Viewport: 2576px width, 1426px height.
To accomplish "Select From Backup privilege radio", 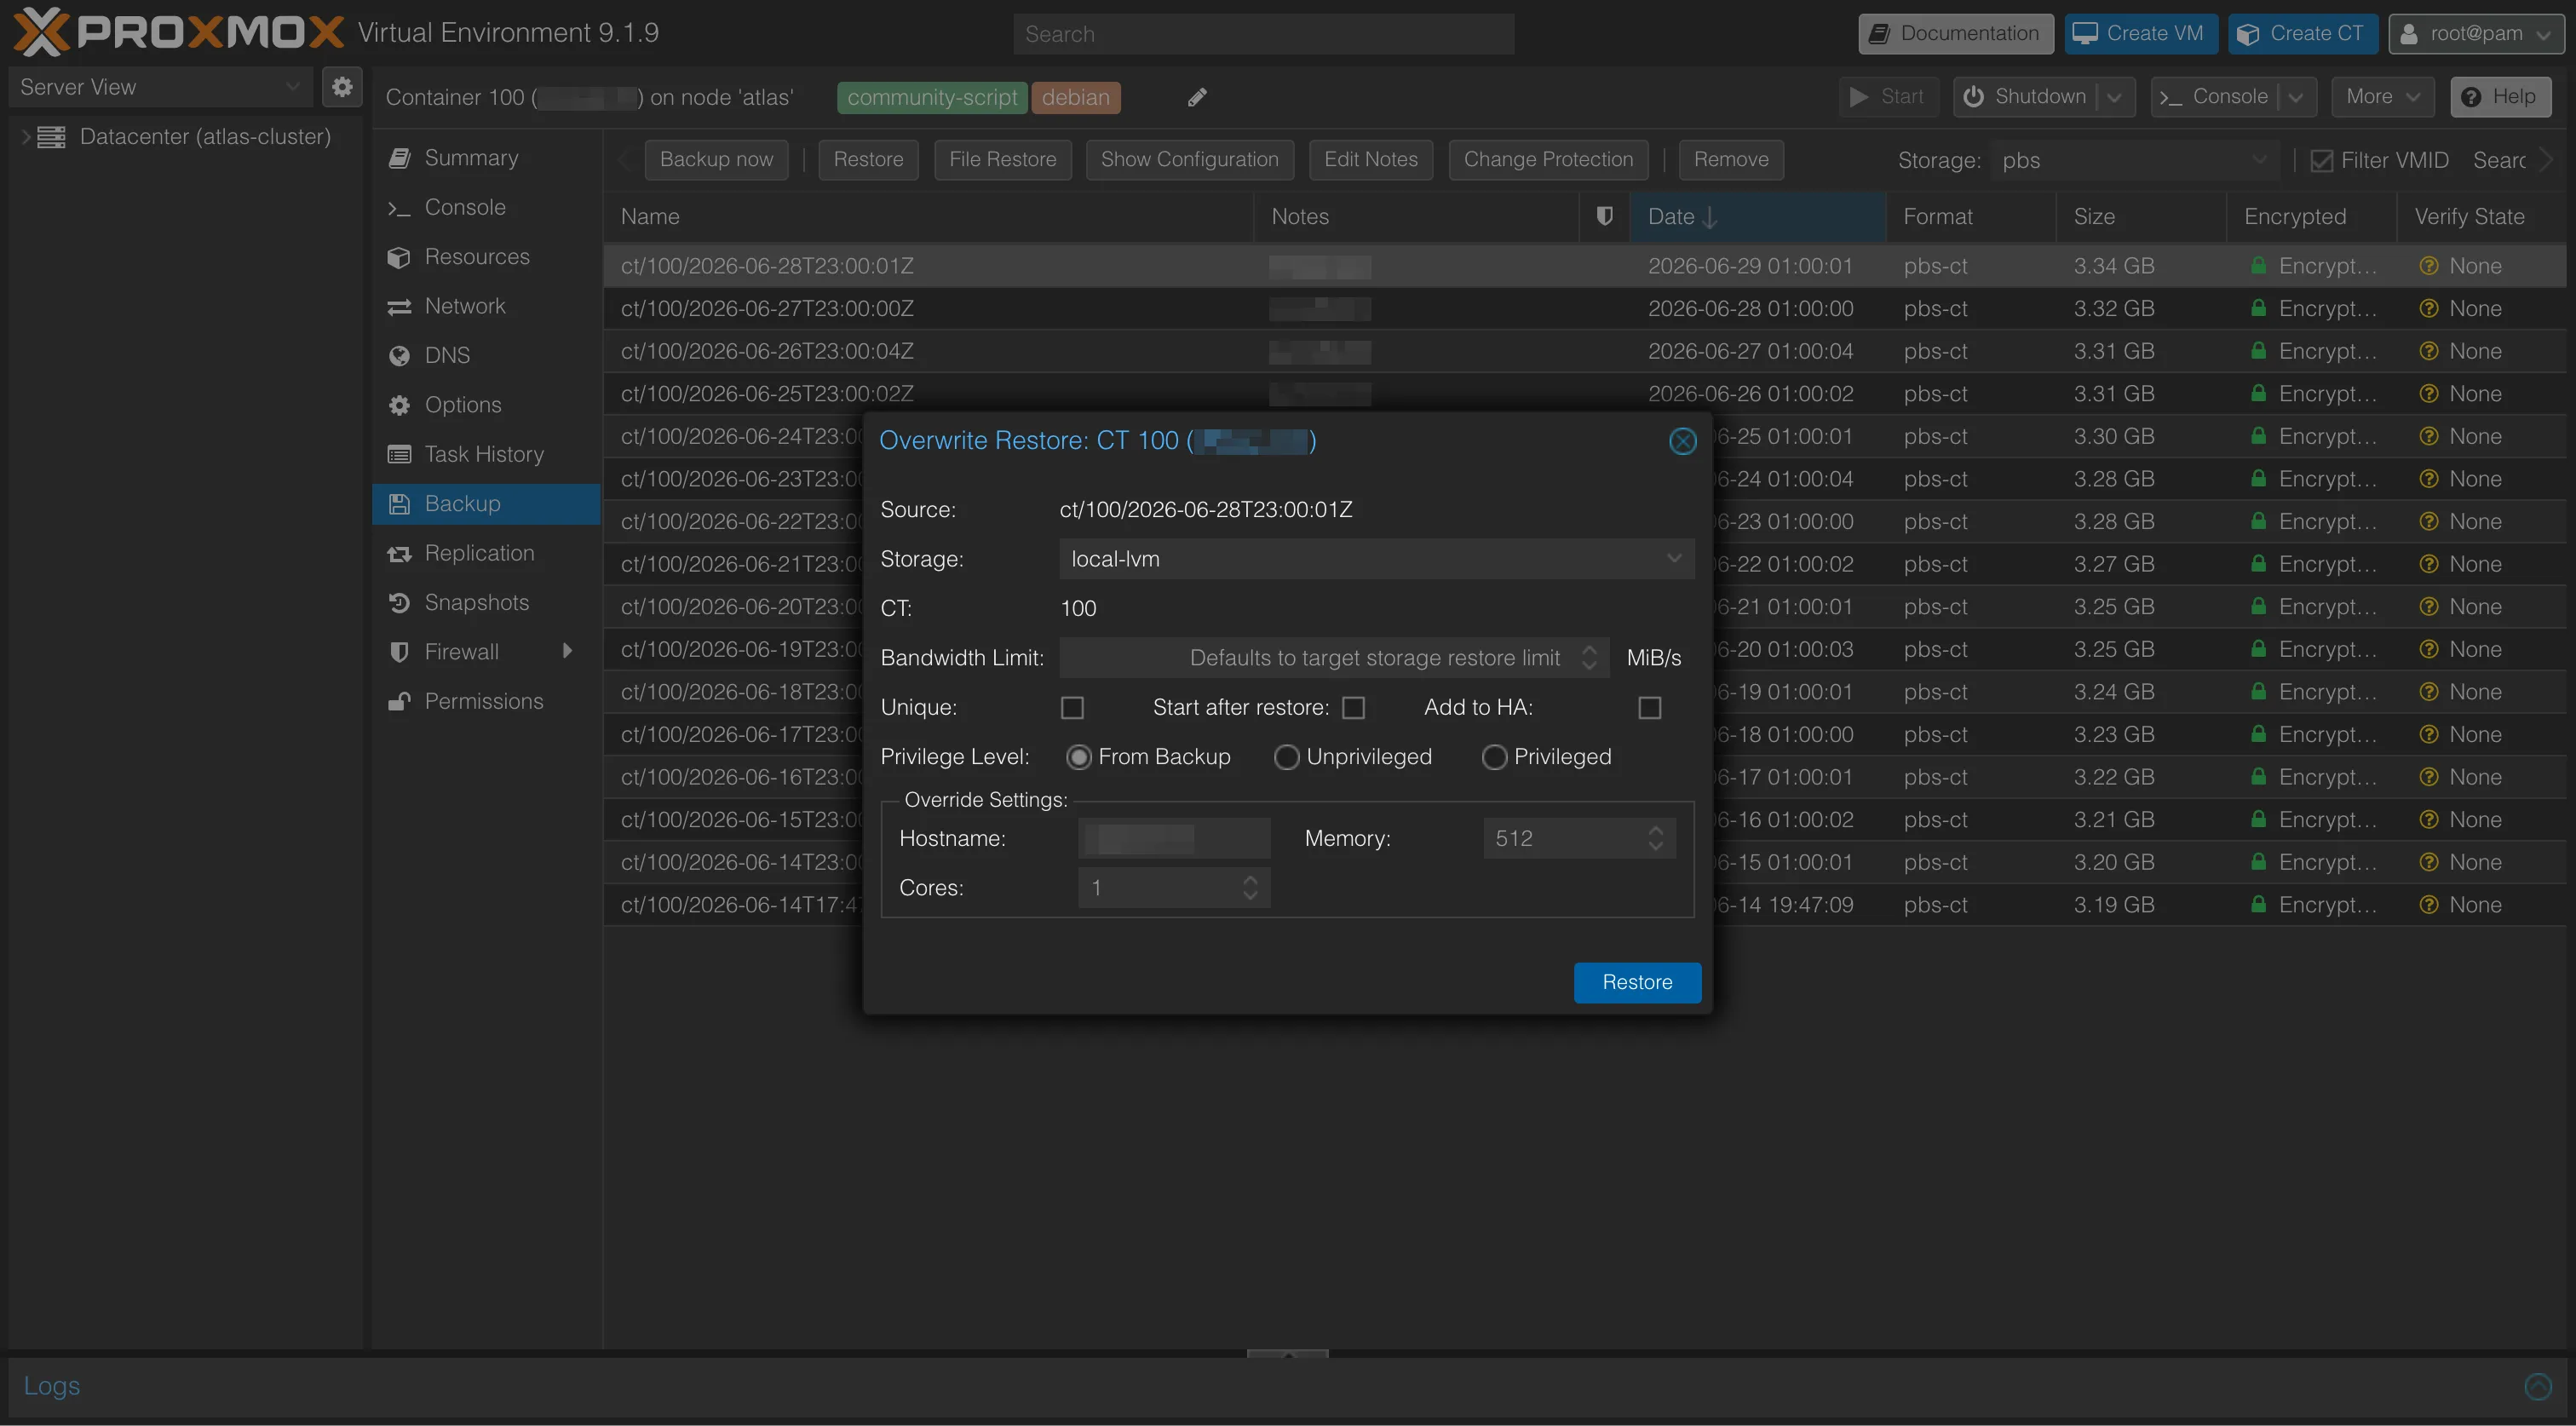I will pyautogui.click(x=1078, y=757).
